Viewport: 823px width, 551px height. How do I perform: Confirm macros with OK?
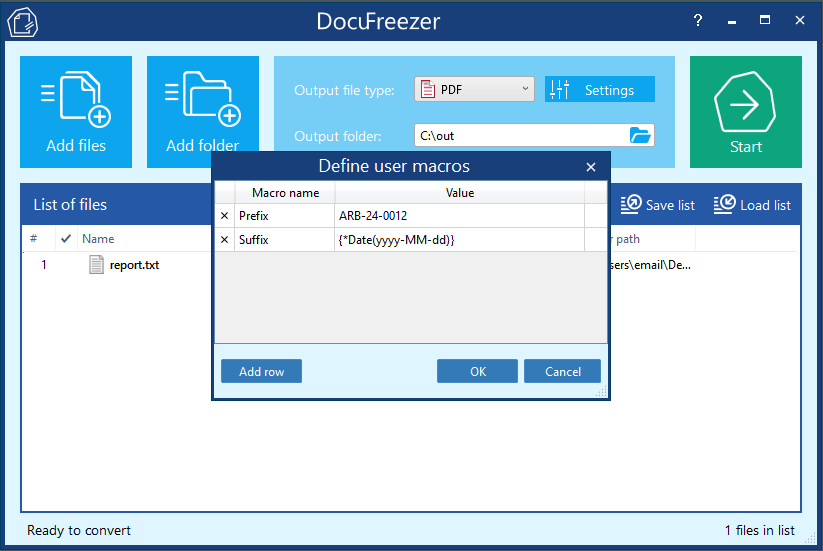point(477,371)
